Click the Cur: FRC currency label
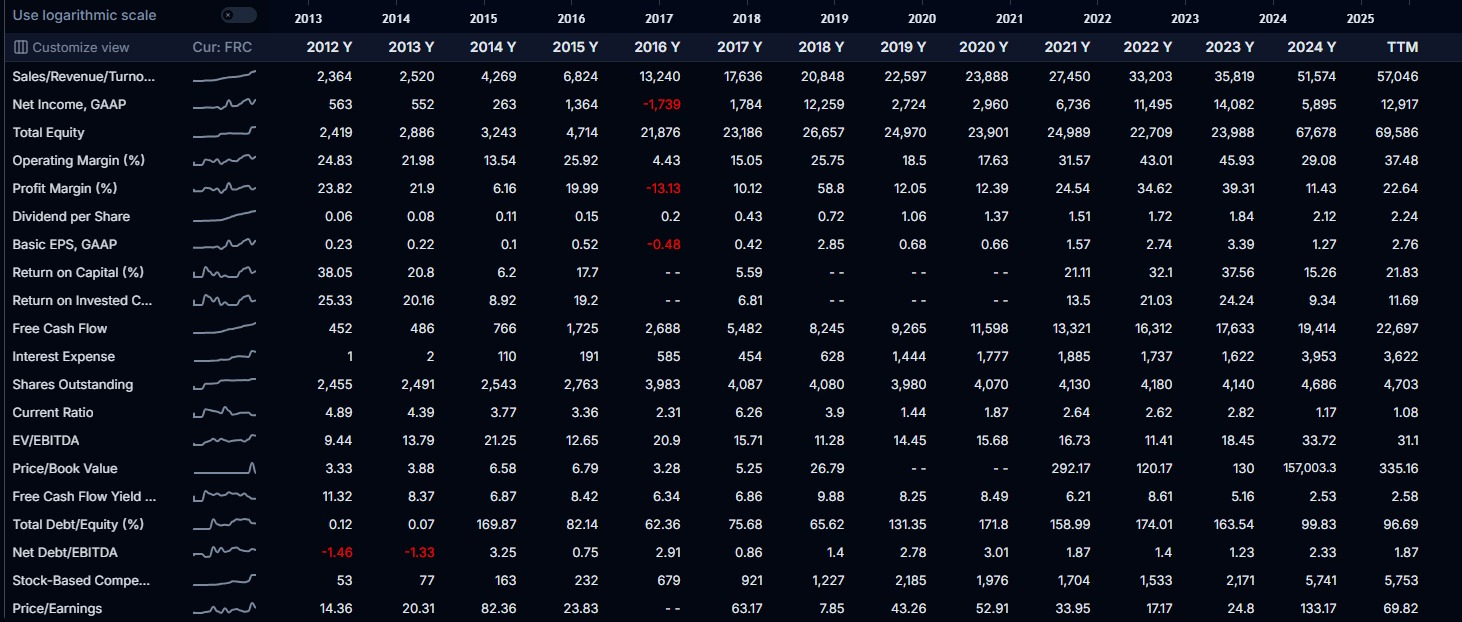The height and width of the screenshot is (622, 1462). 222,47
